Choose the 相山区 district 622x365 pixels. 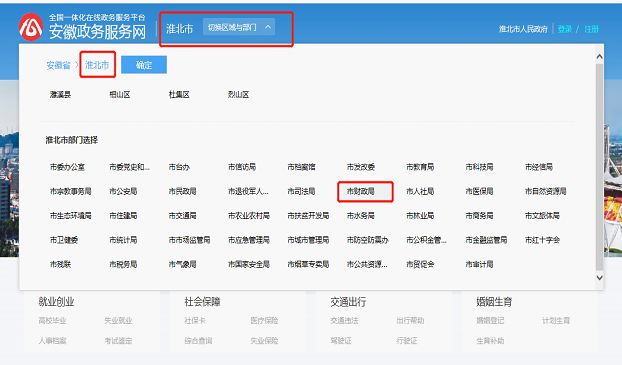[x=120, y=95]
